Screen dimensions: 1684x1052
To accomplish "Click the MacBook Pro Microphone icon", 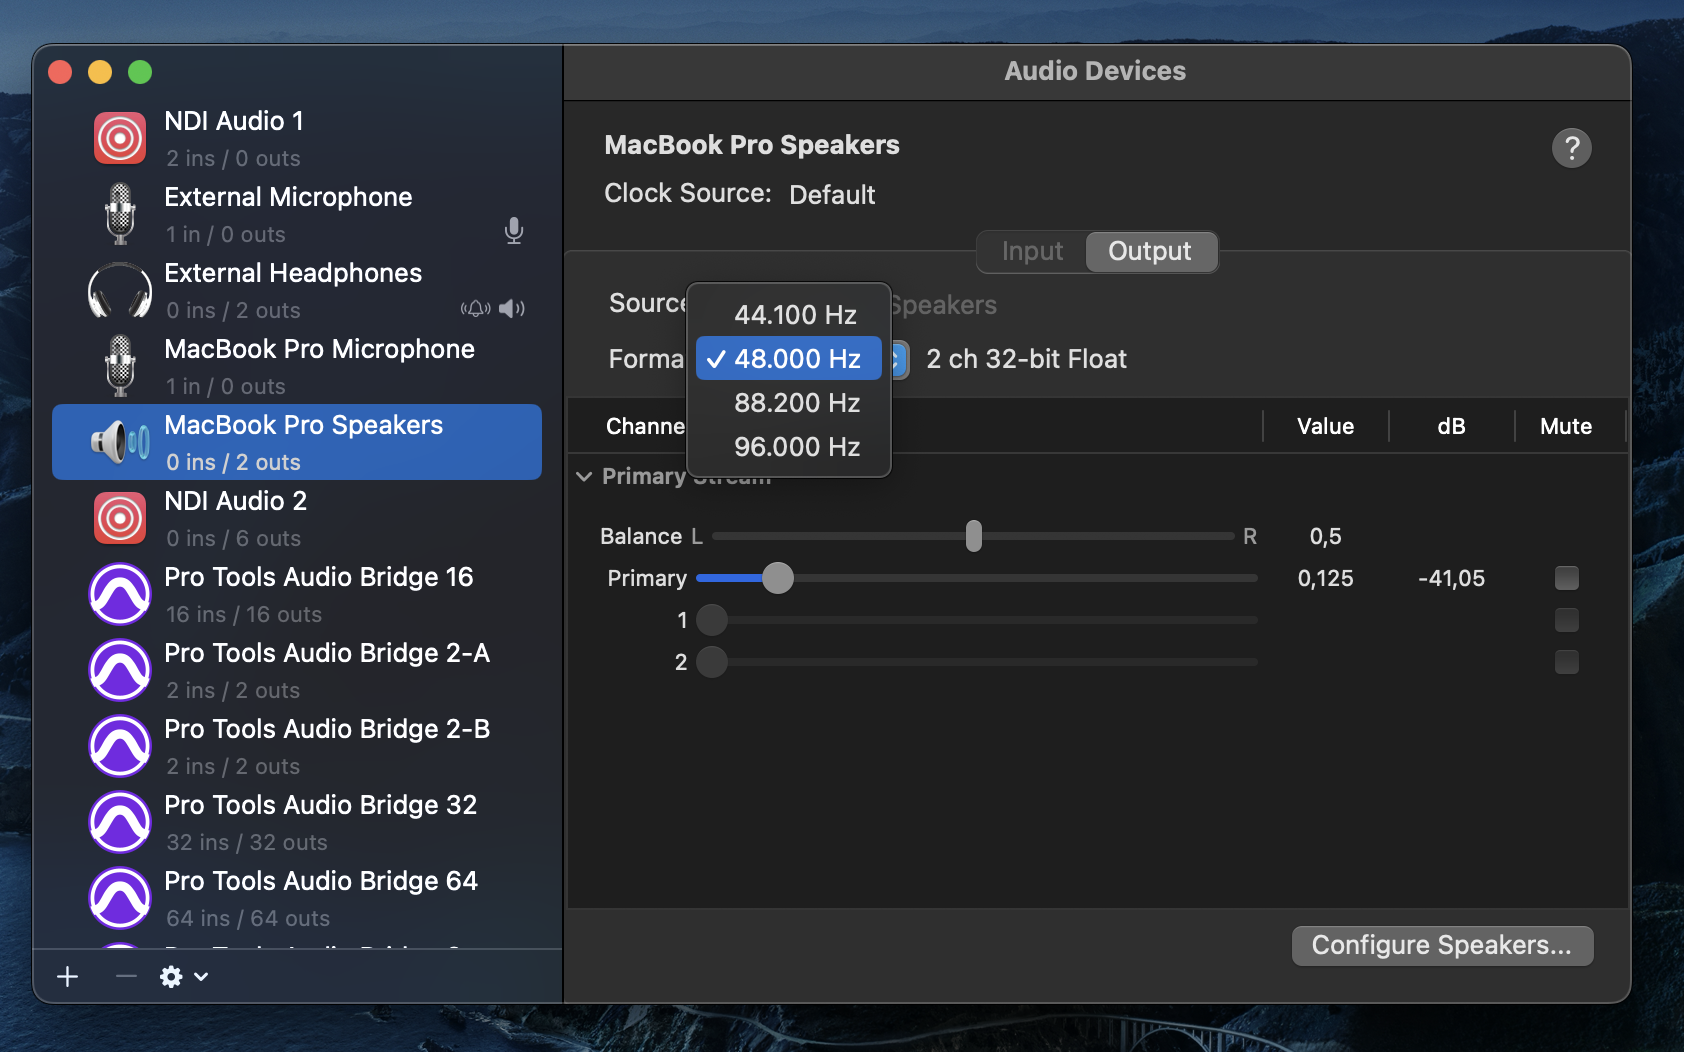I will point(120,366).
